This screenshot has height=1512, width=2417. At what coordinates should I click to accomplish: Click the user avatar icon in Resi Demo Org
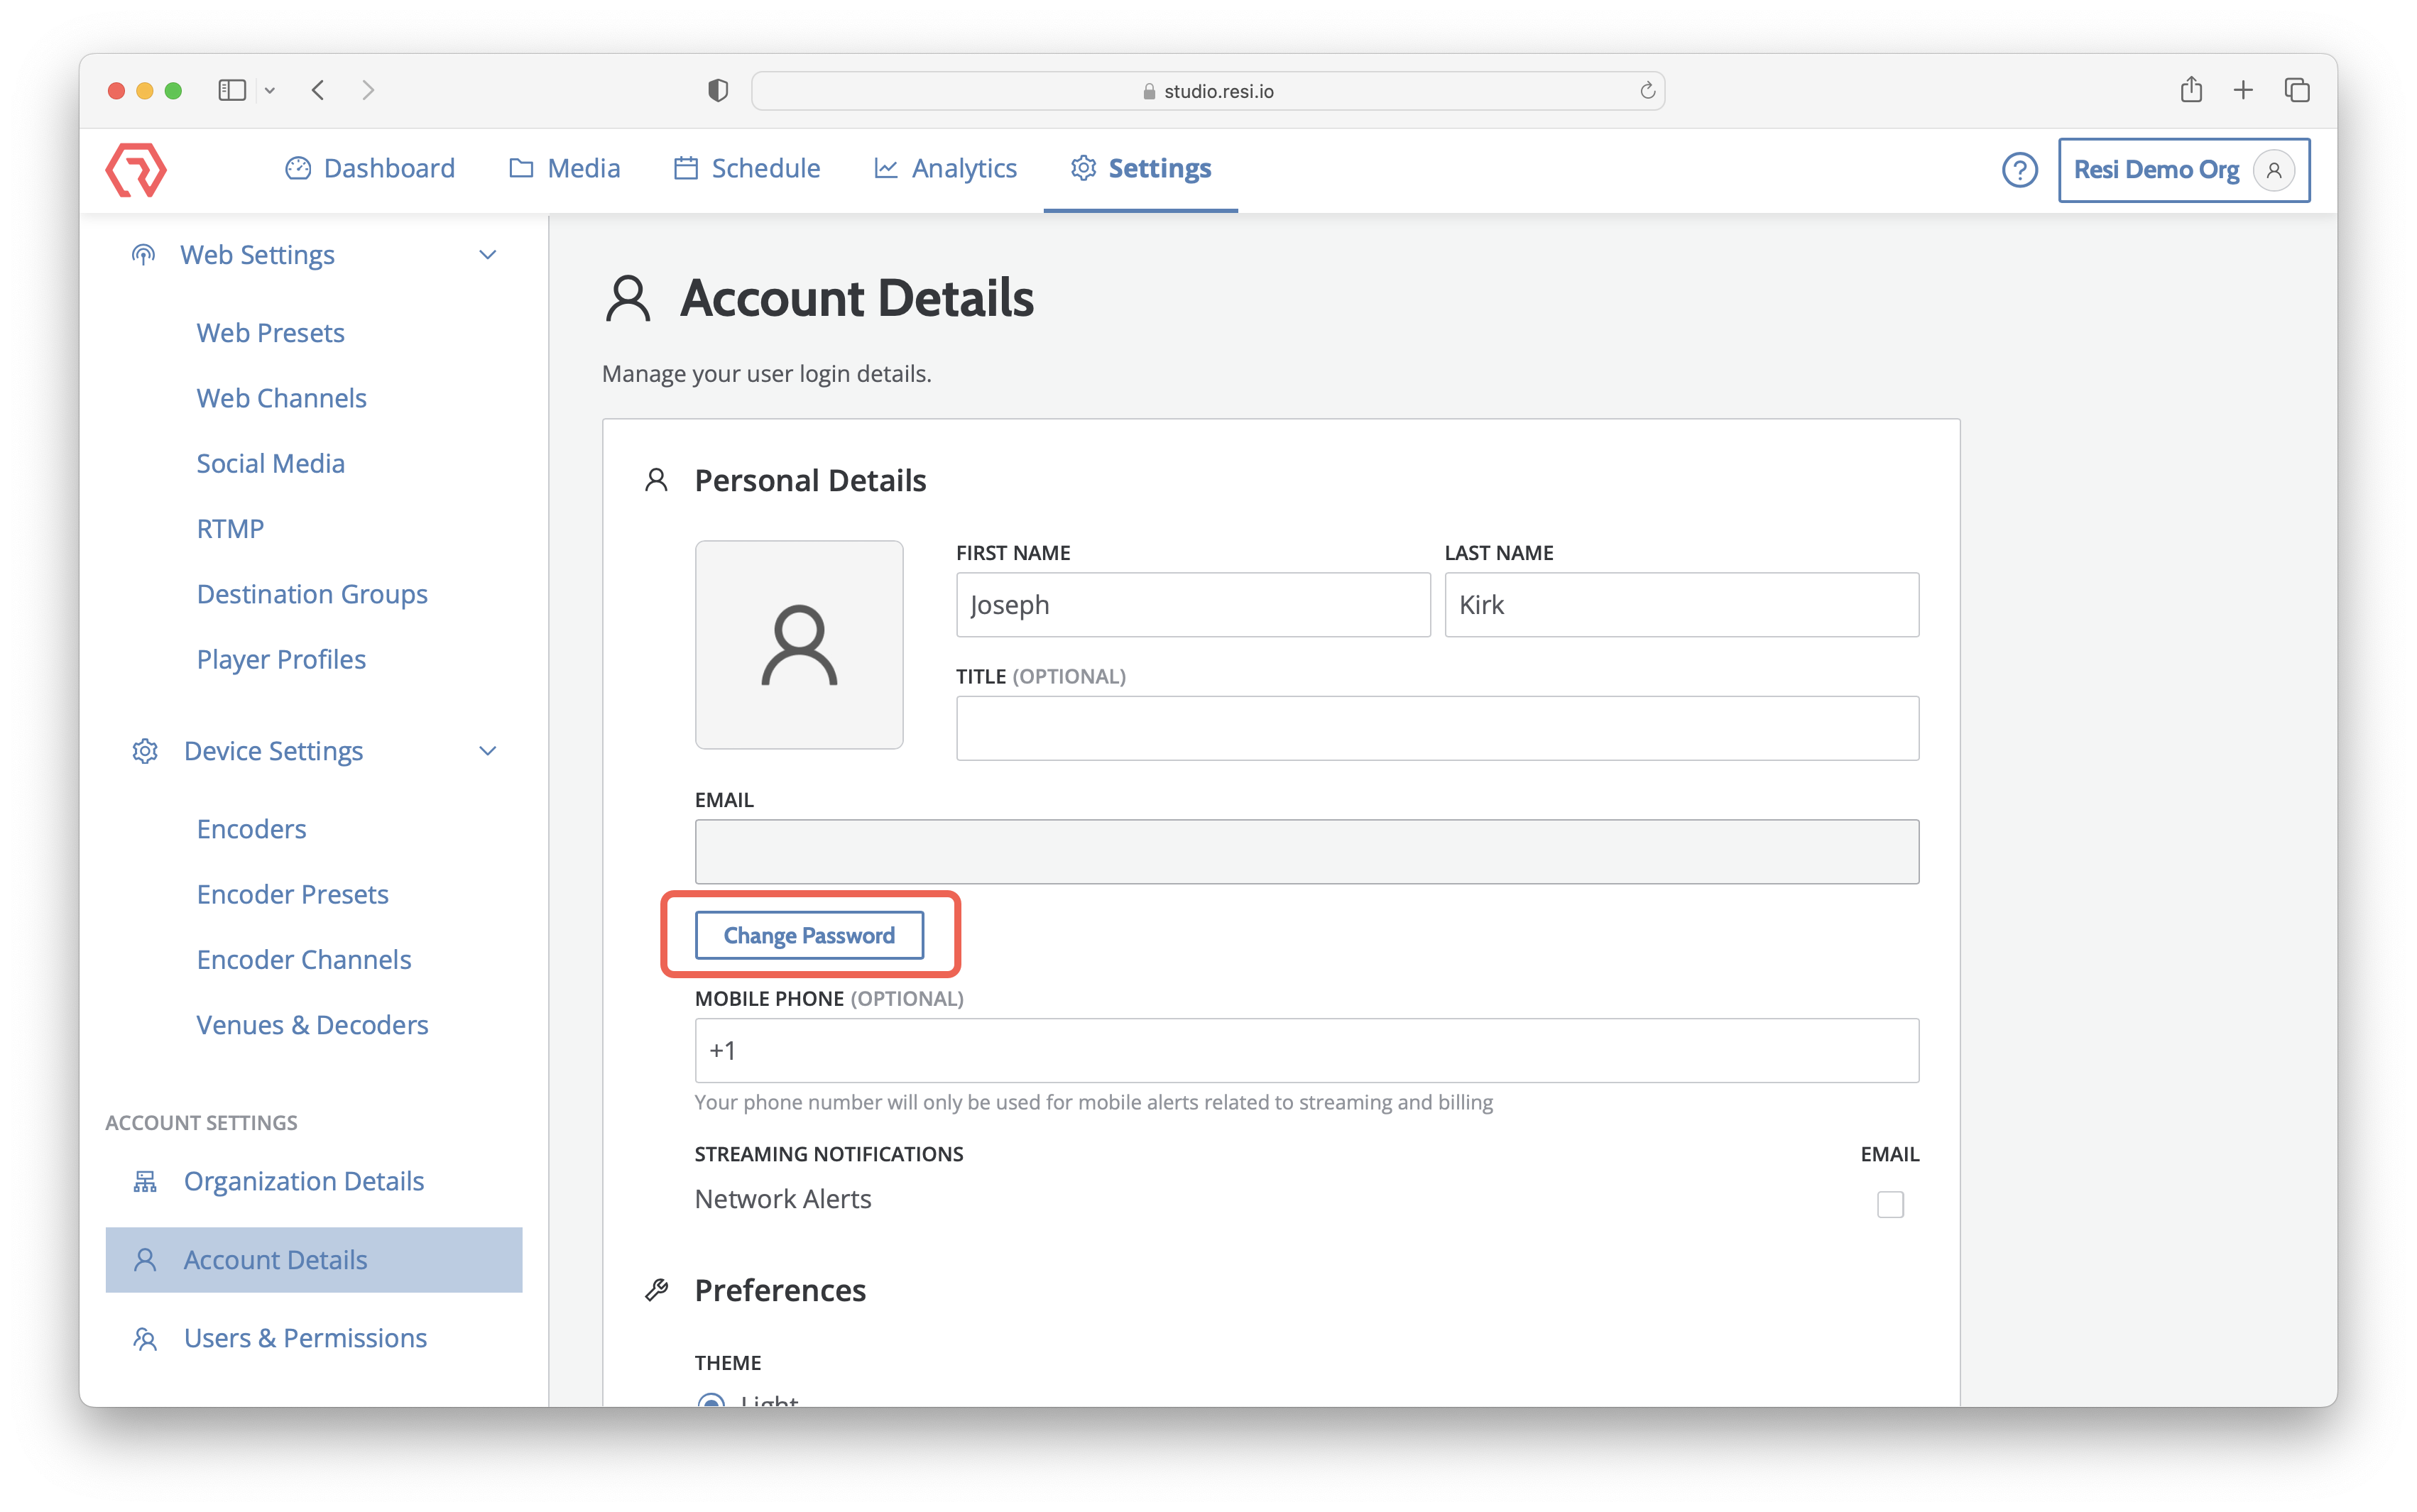click(2273, 169)
